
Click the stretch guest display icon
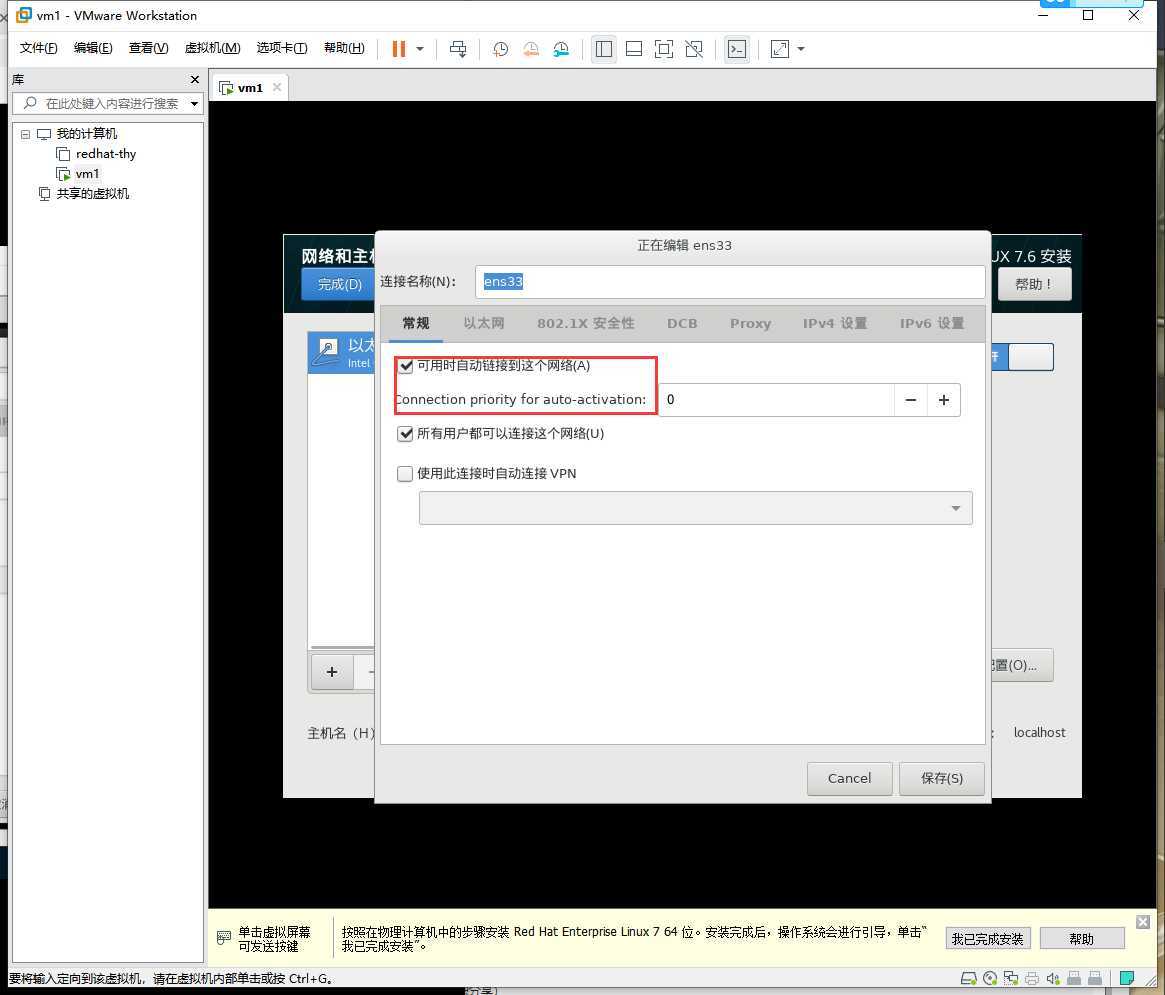click(x=779, y=49)
